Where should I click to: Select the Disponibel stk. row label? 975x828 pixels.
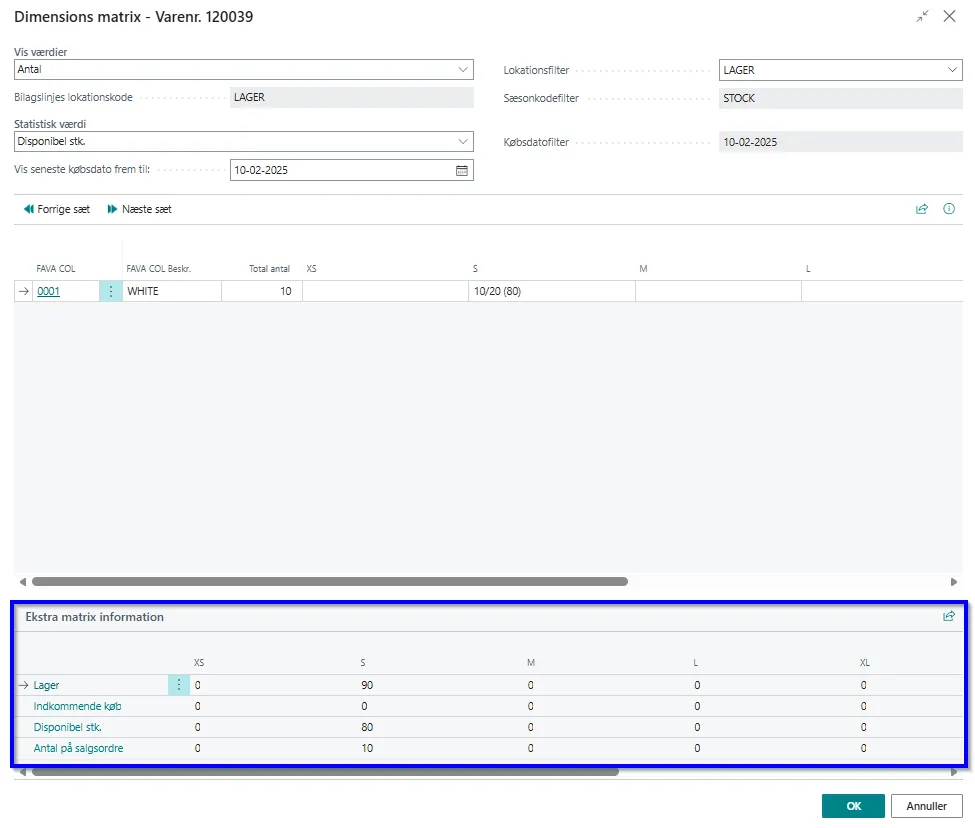67,727
